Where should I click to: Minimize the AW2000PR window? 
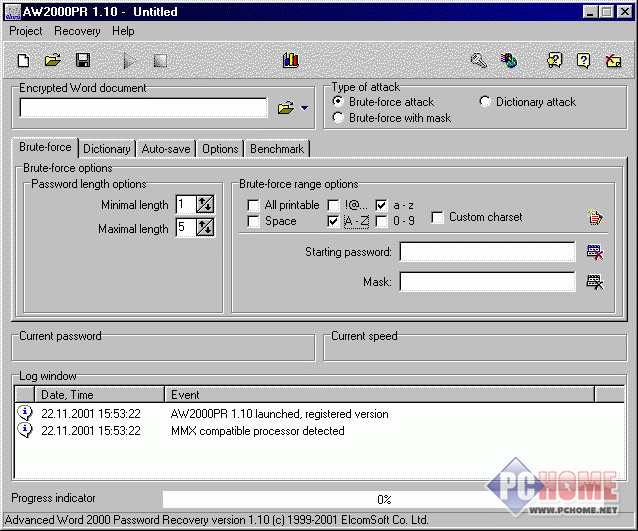(590, 12)
